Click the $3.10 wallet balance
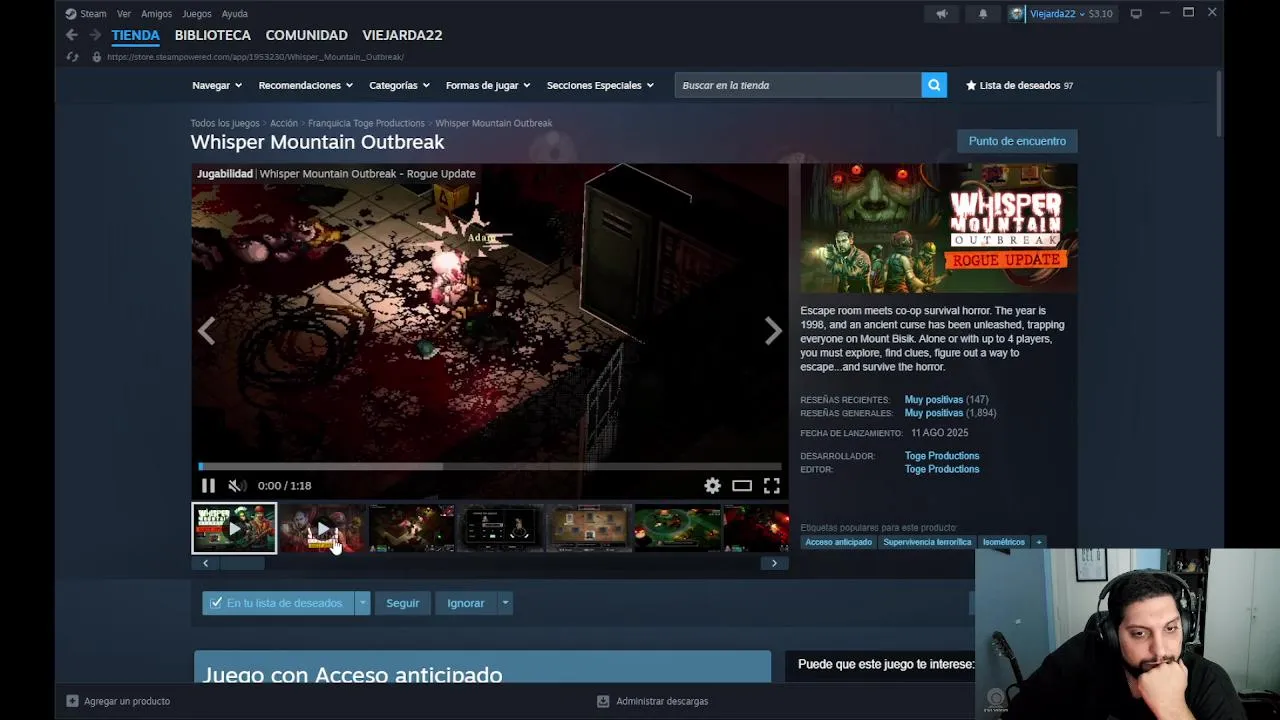Screen dimensions: 1280x720 coord(1100,14)
